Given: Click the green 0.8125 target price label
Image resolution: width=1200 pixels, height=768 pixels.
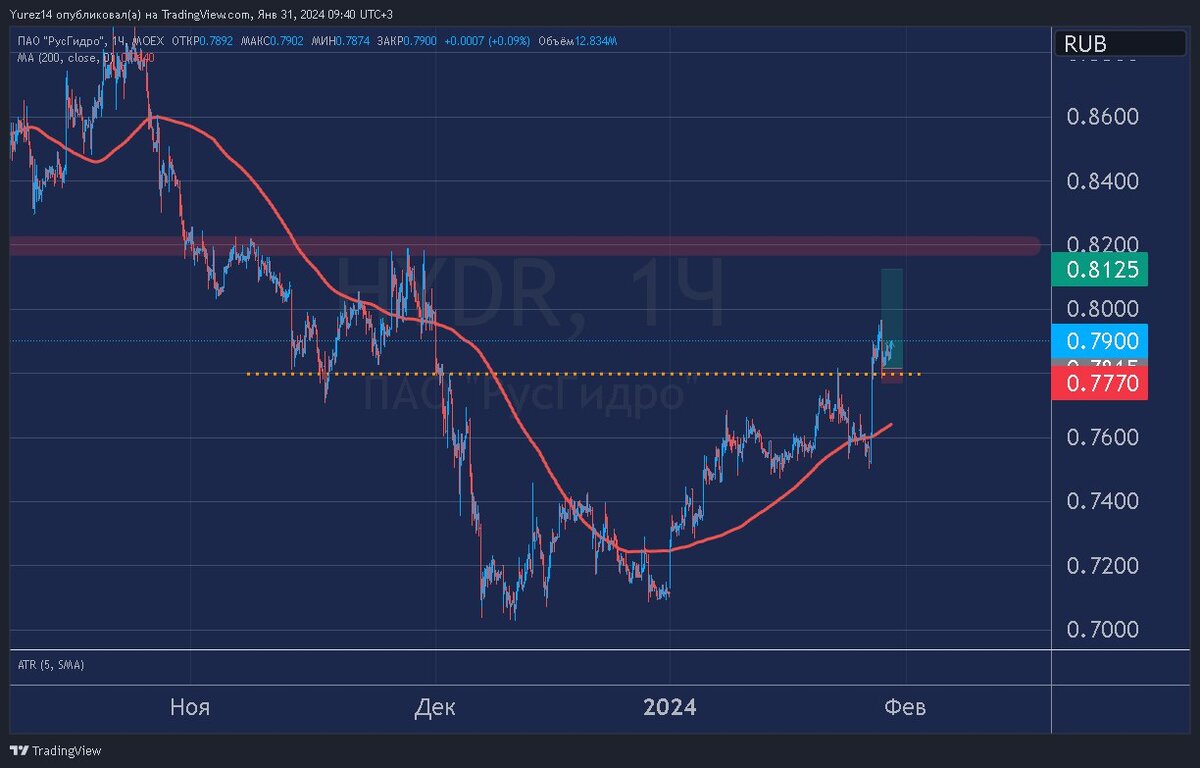Looking at the screenshot, I should 1100,270.
